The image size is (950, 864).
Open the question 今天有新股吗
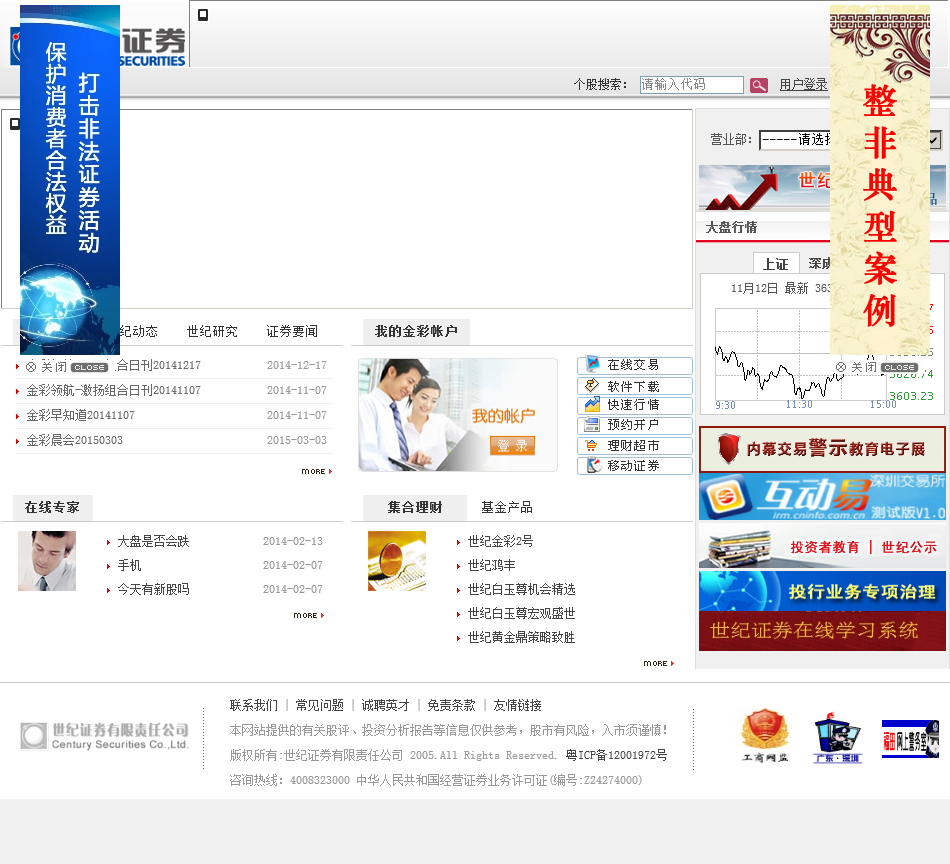coord(153,590)
